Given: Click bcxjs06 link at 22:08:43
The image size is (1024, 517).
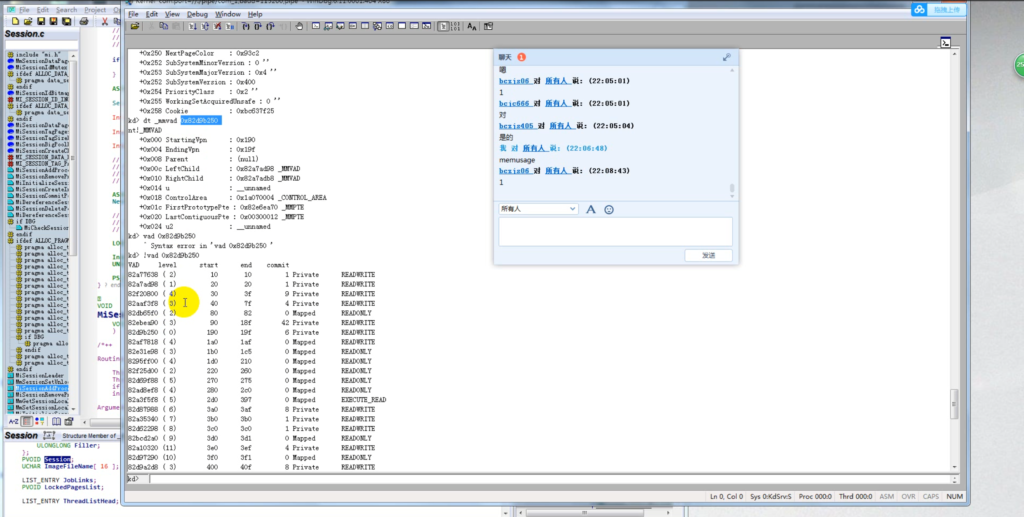Looking at the screenshot, I should pyautogui.click(x=514, y=171).
